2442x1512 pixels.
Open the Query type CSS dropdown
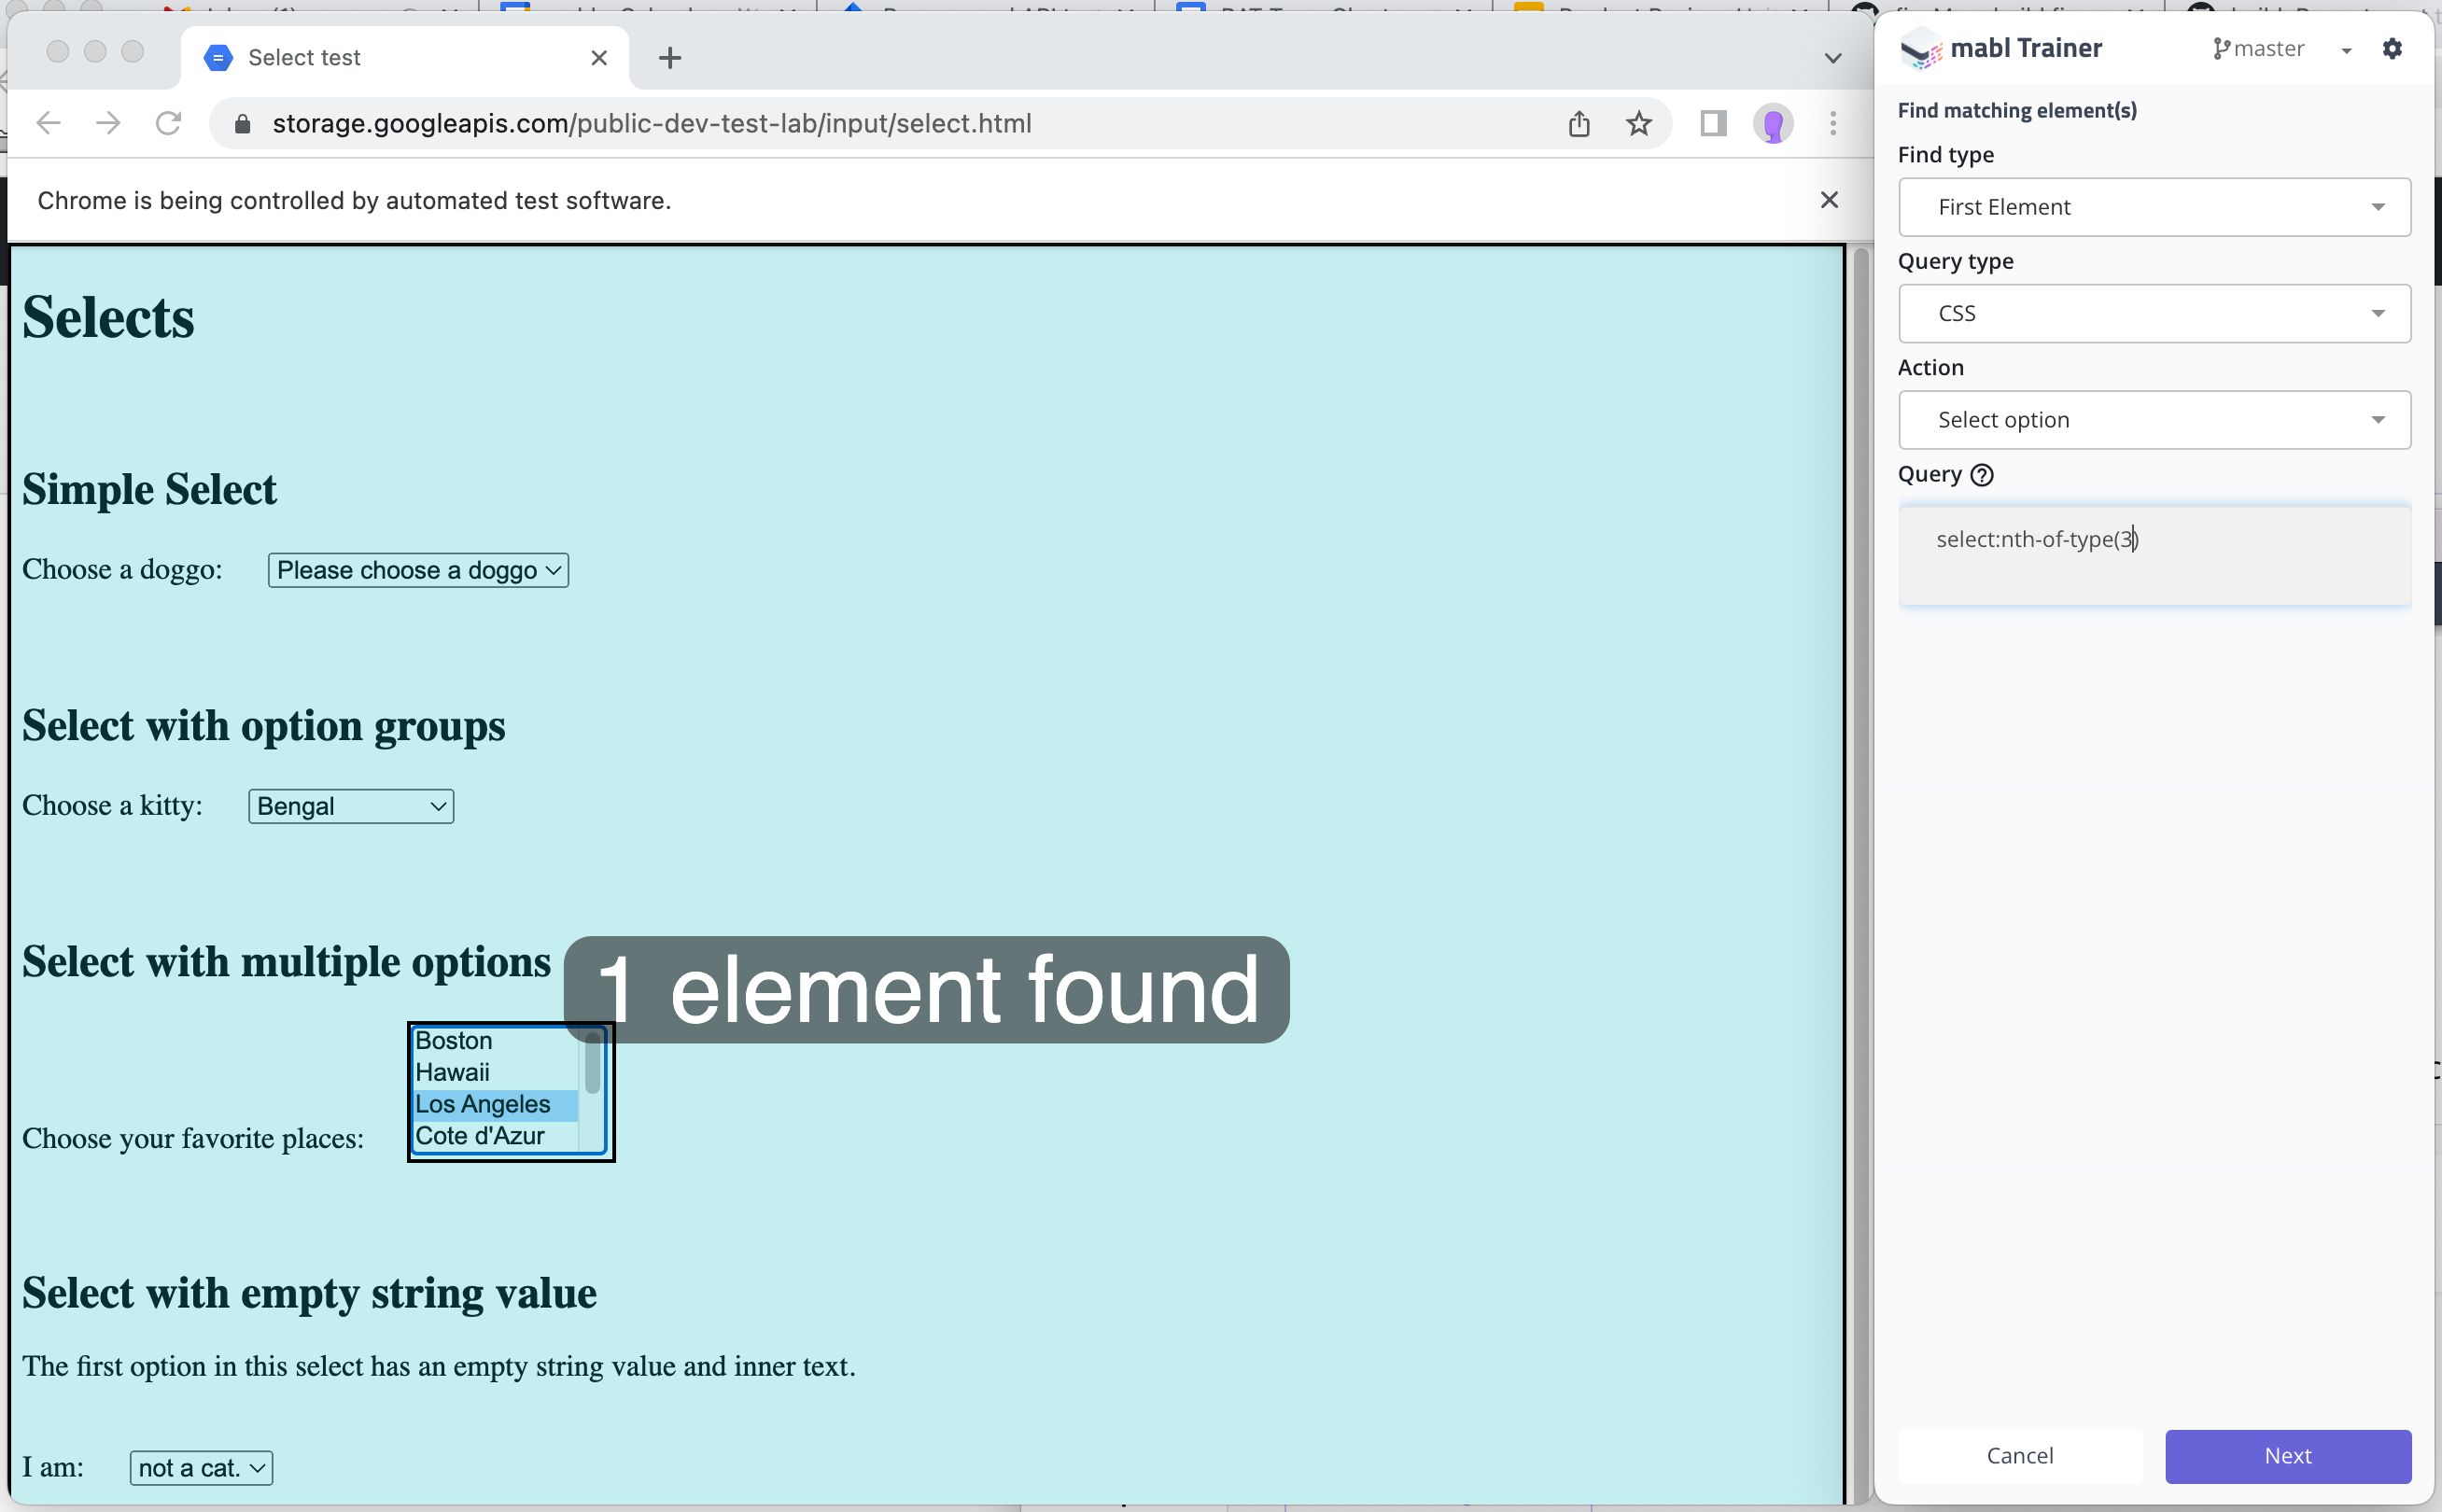(2154, 313)
